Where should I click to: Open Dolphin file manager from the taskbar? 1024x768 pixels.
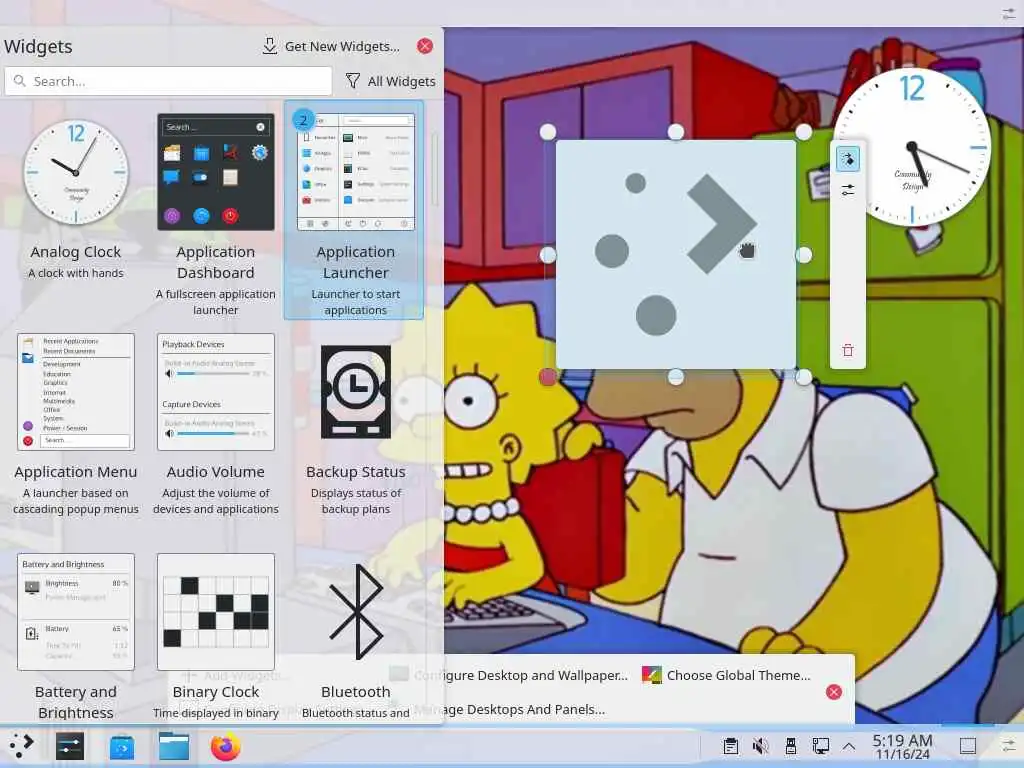[x=174, y=746]
